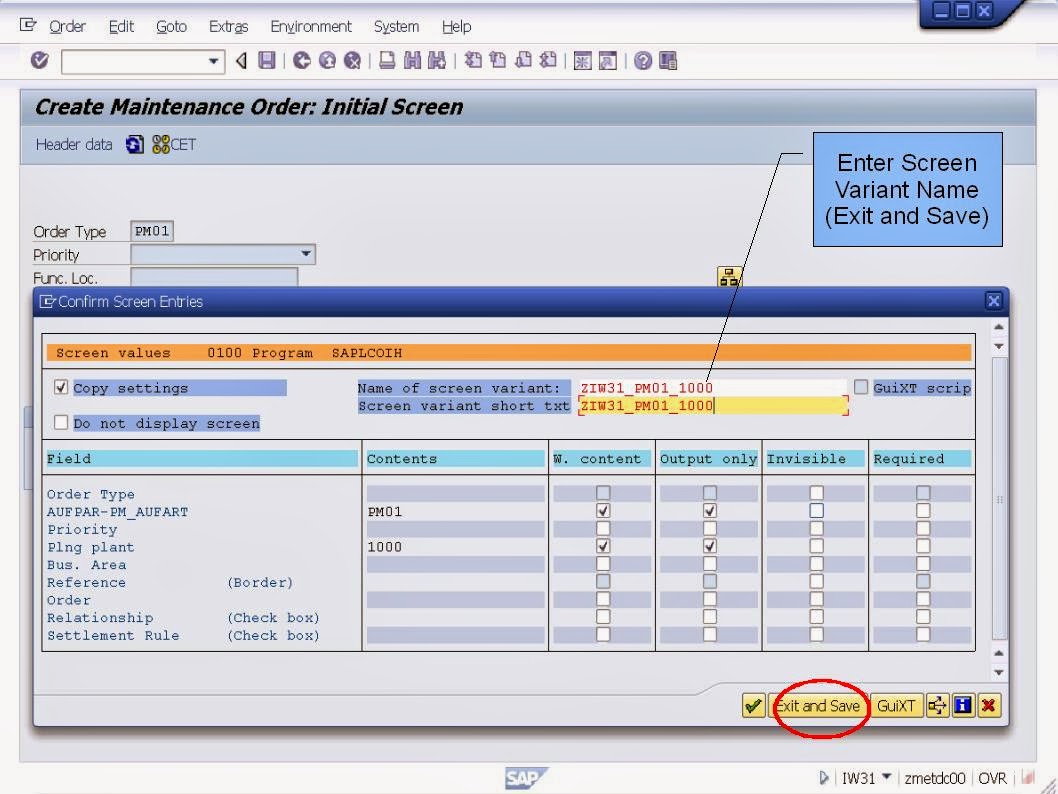Click the Enter checkmark icon in the toolbar
The image size is (1058, 794).
coord(39,61)
